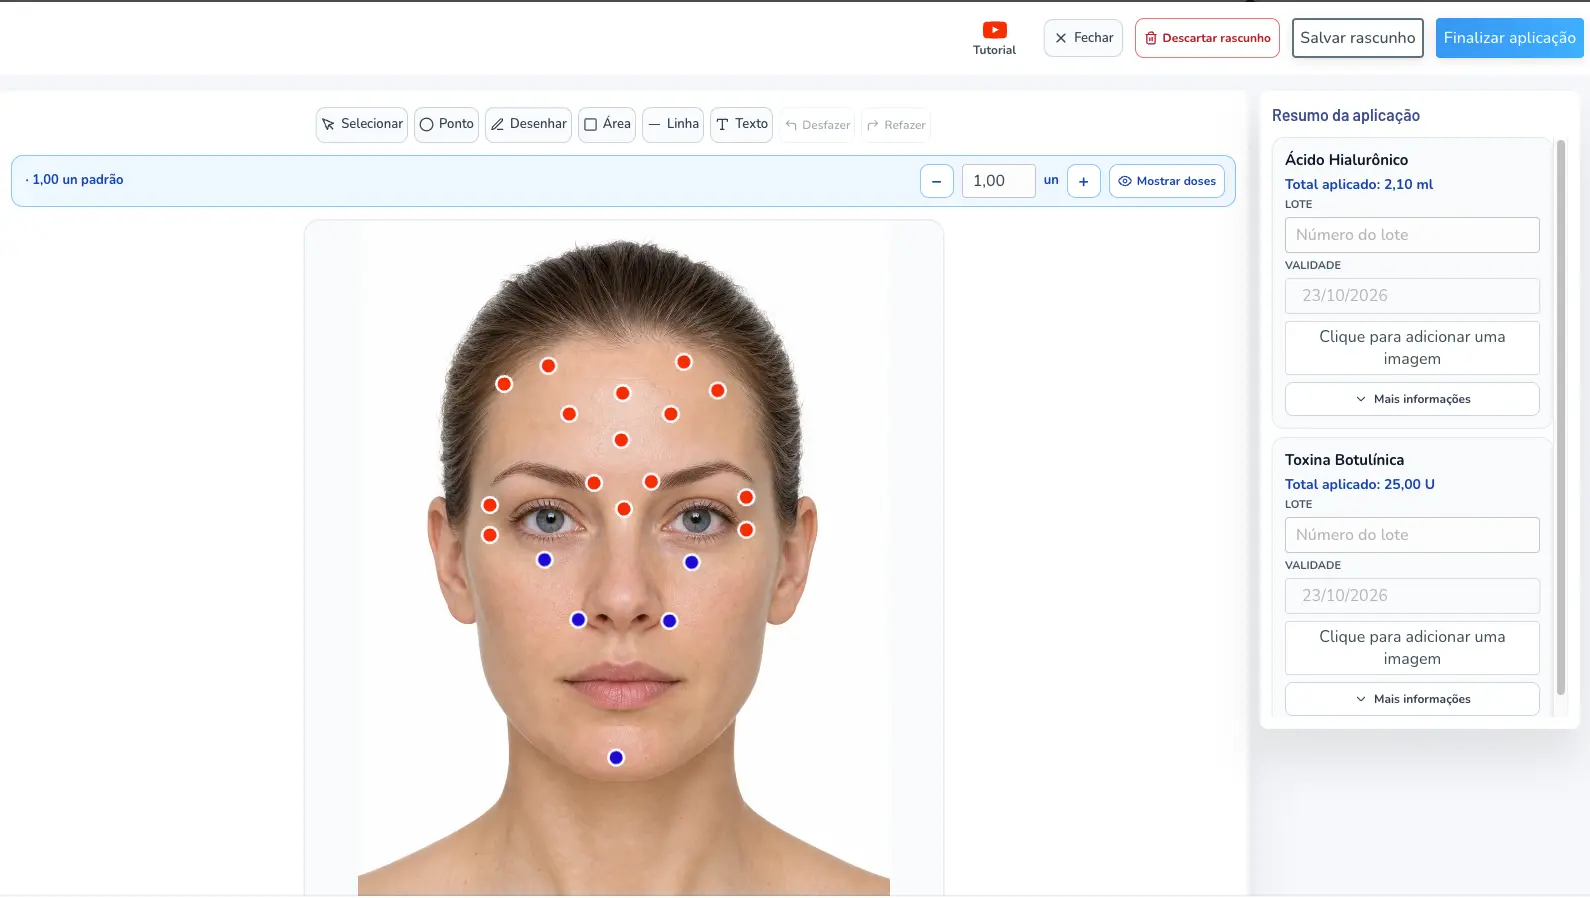Screen dimensions: 1590x898
Task: Click the 'Total aplicado: 2,10 ml' text
Action: [x=1359, y=184]
